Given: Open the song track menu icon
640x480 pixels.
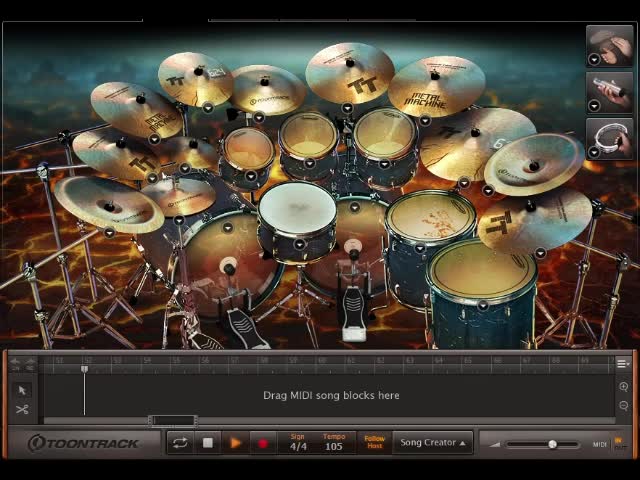Looking at the screenshot, I should tap(622, 363).
